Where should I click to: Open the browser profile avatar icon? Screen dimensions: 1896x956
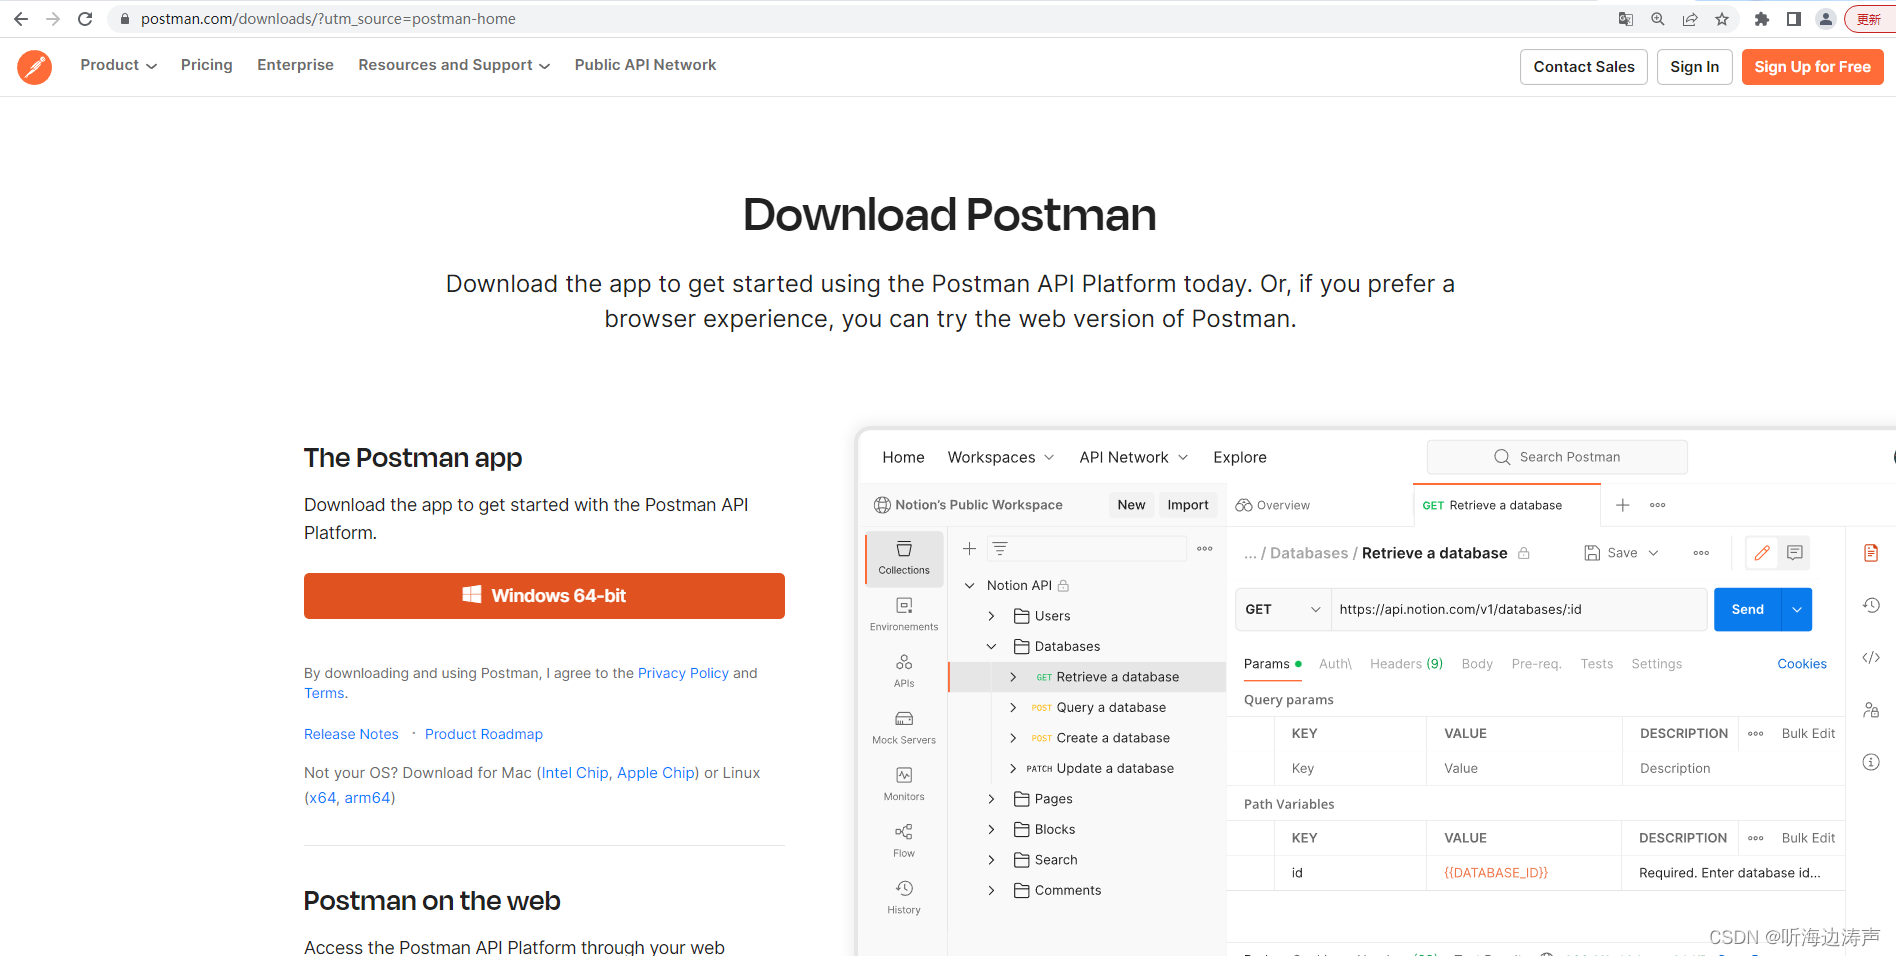[x=1826, y=19]
